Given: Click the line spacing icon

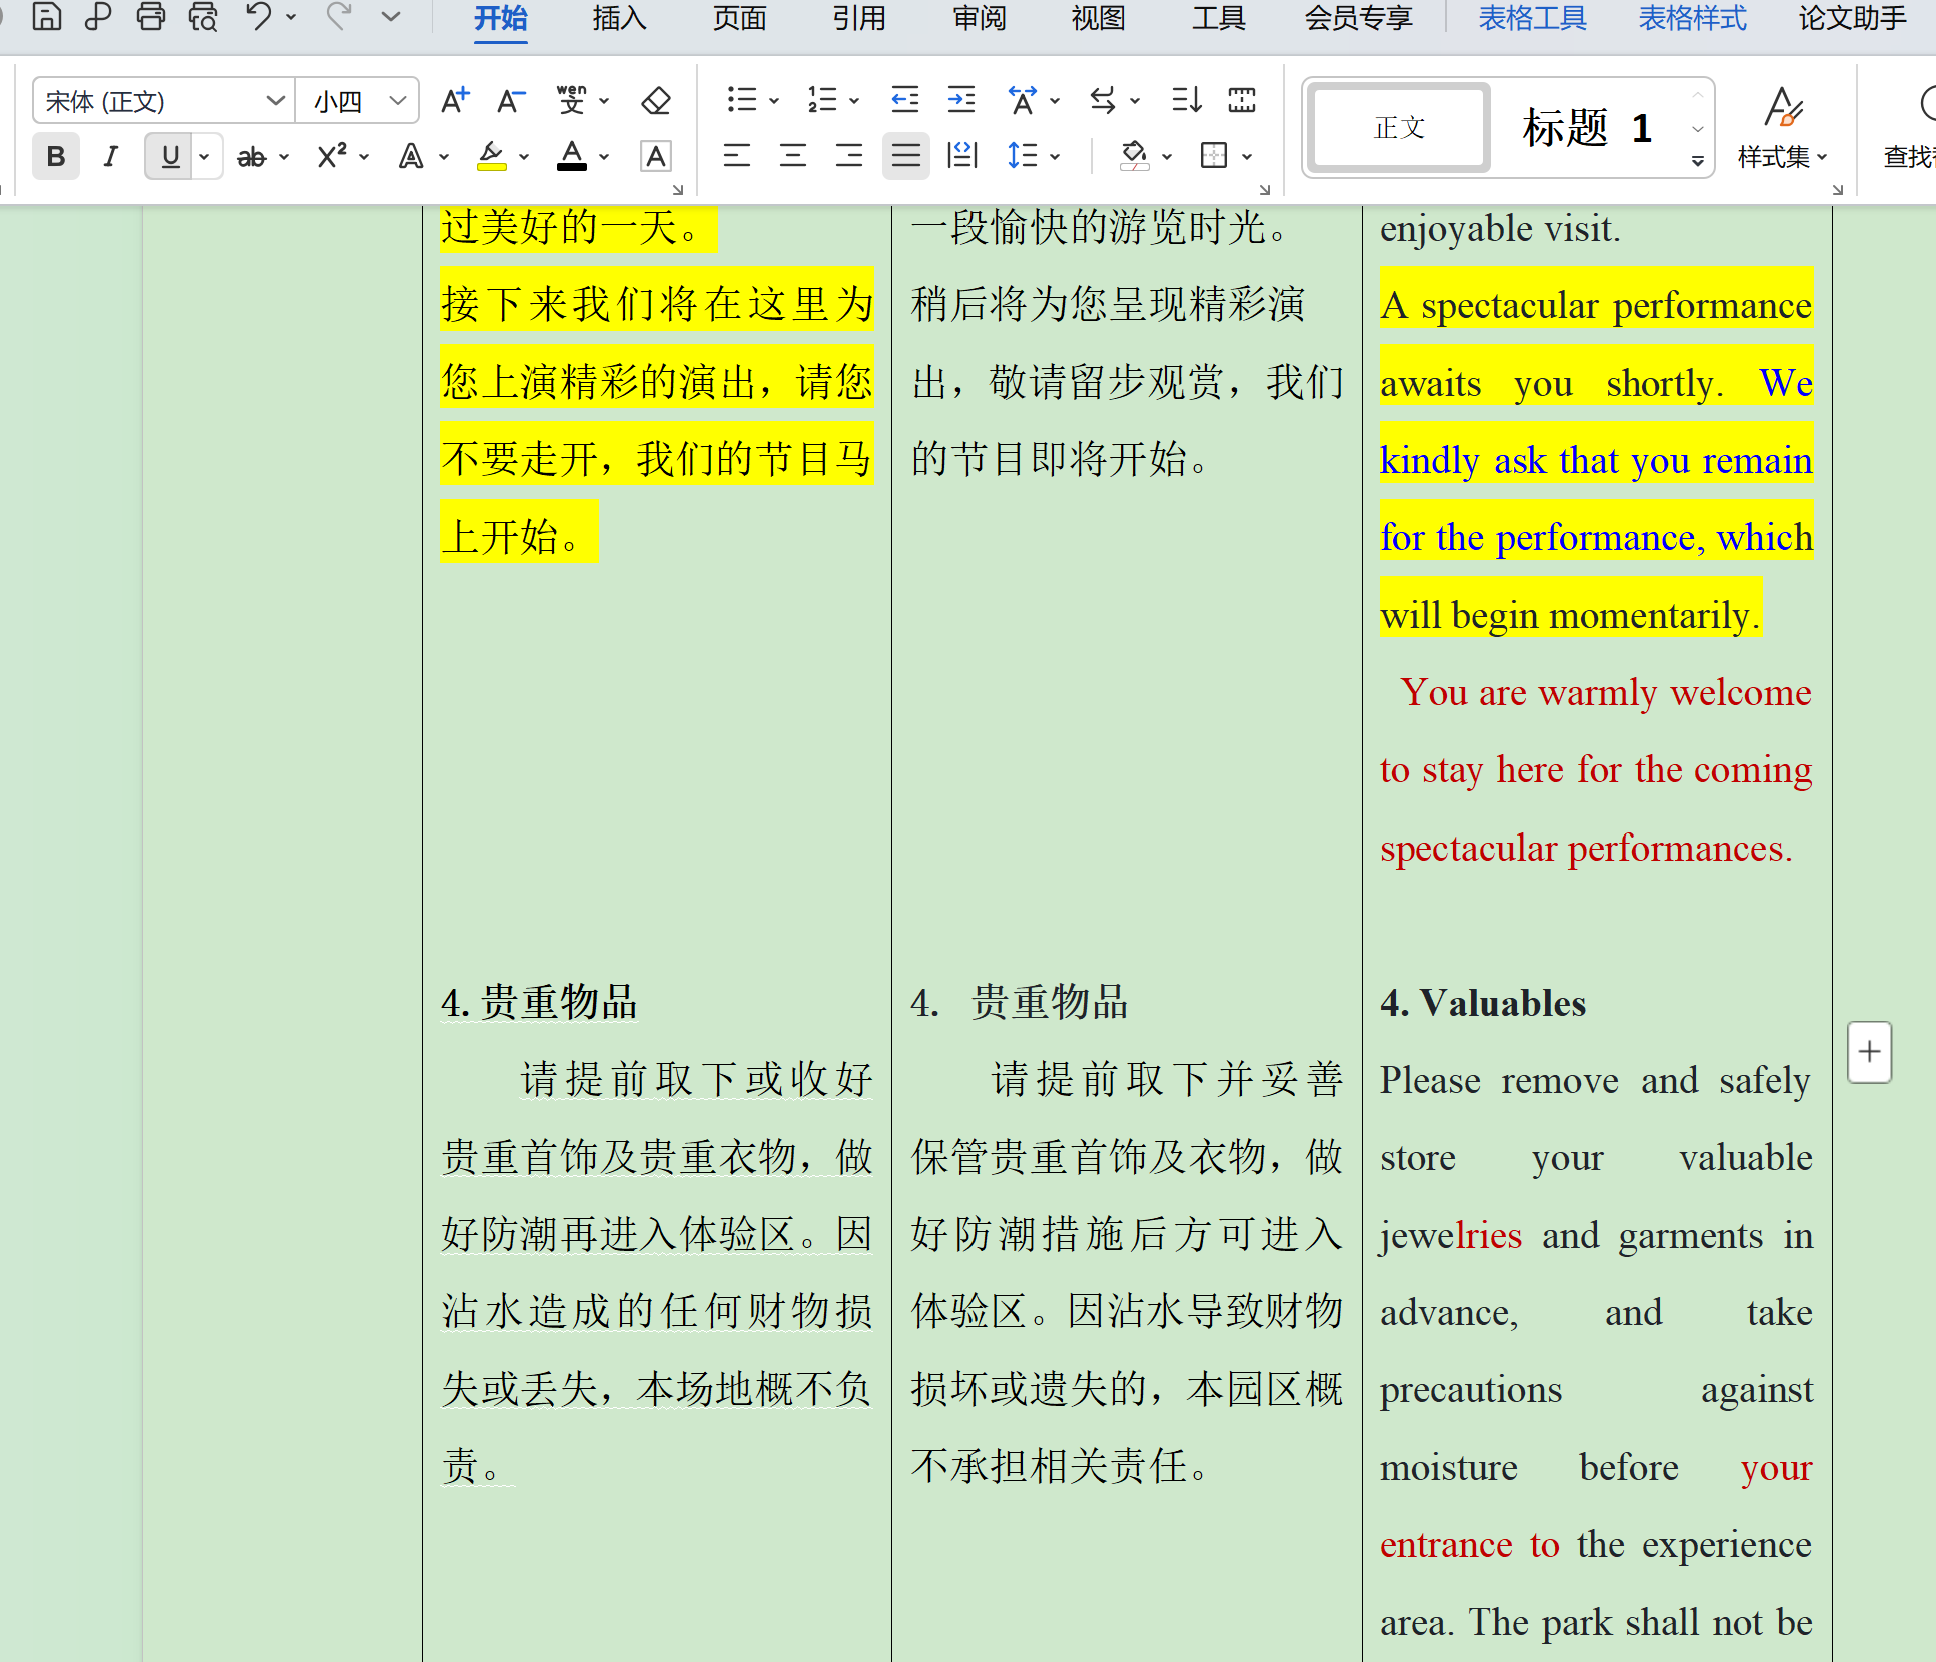Looking at the screenshot, I should coord(1022,156).
